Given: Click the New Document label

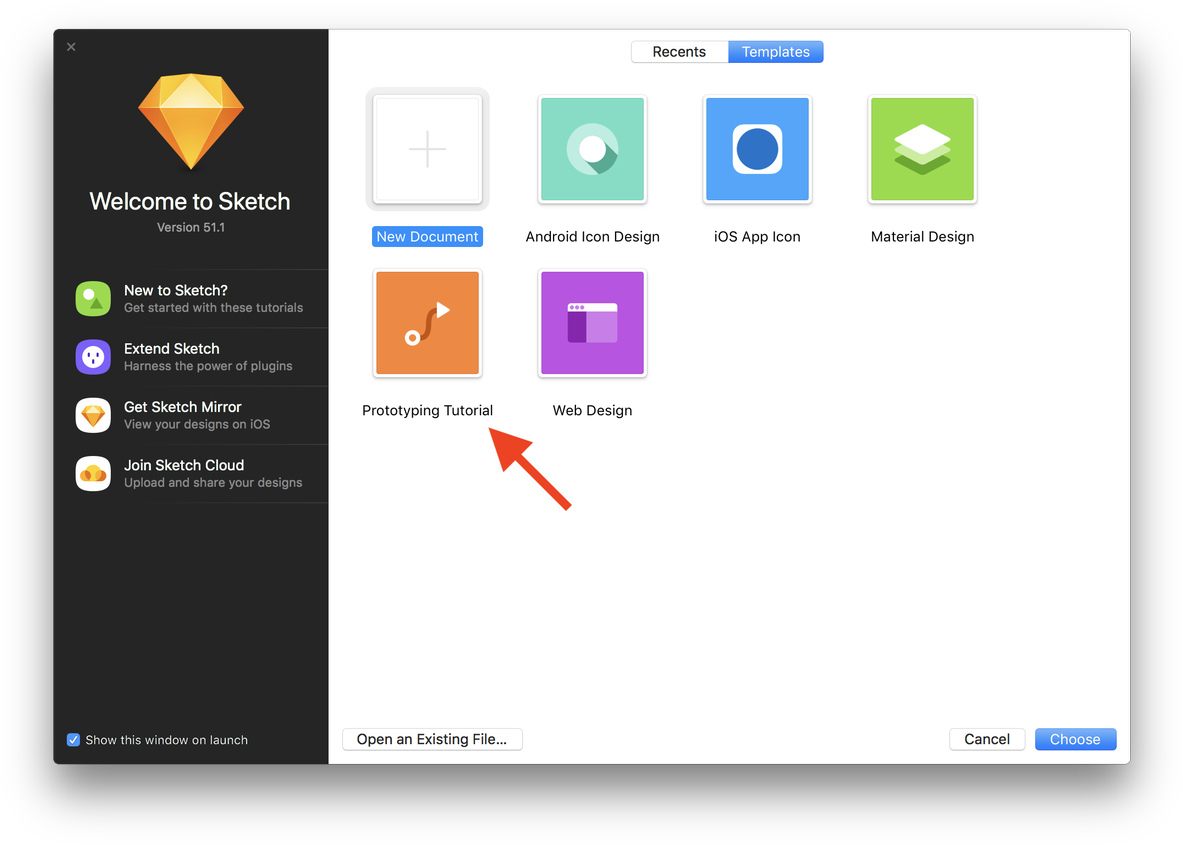Looking at the screenshot, I should pos(428,237).
